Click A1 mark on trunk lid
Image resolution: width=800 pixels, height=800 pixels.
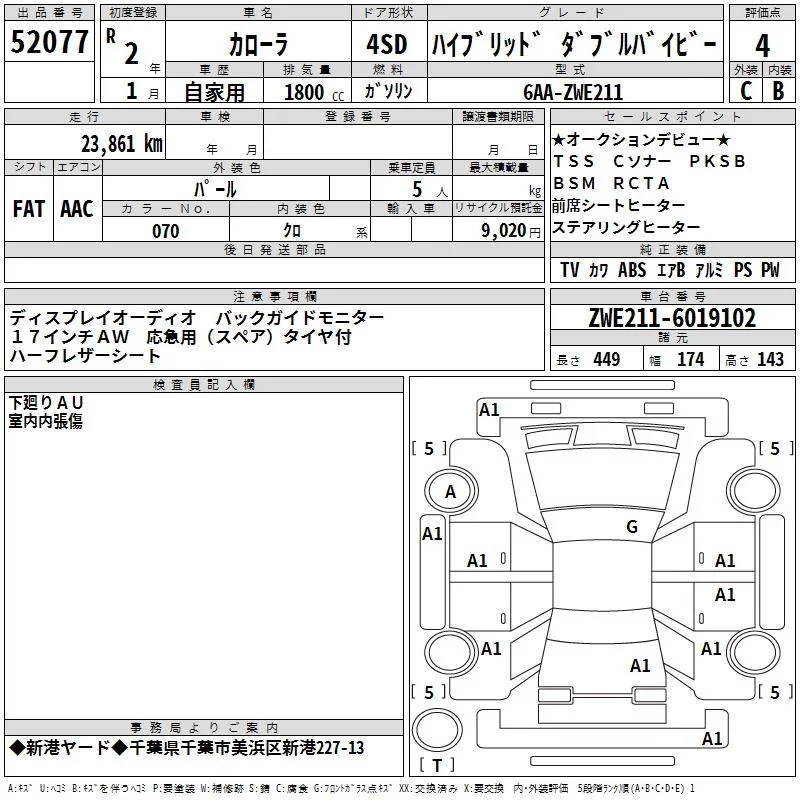tap(640, 666)
